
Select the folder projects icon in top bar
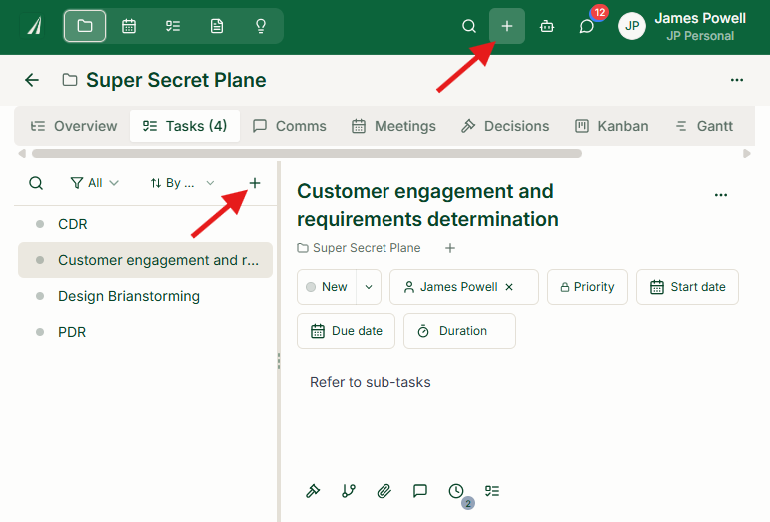[84, 26]
